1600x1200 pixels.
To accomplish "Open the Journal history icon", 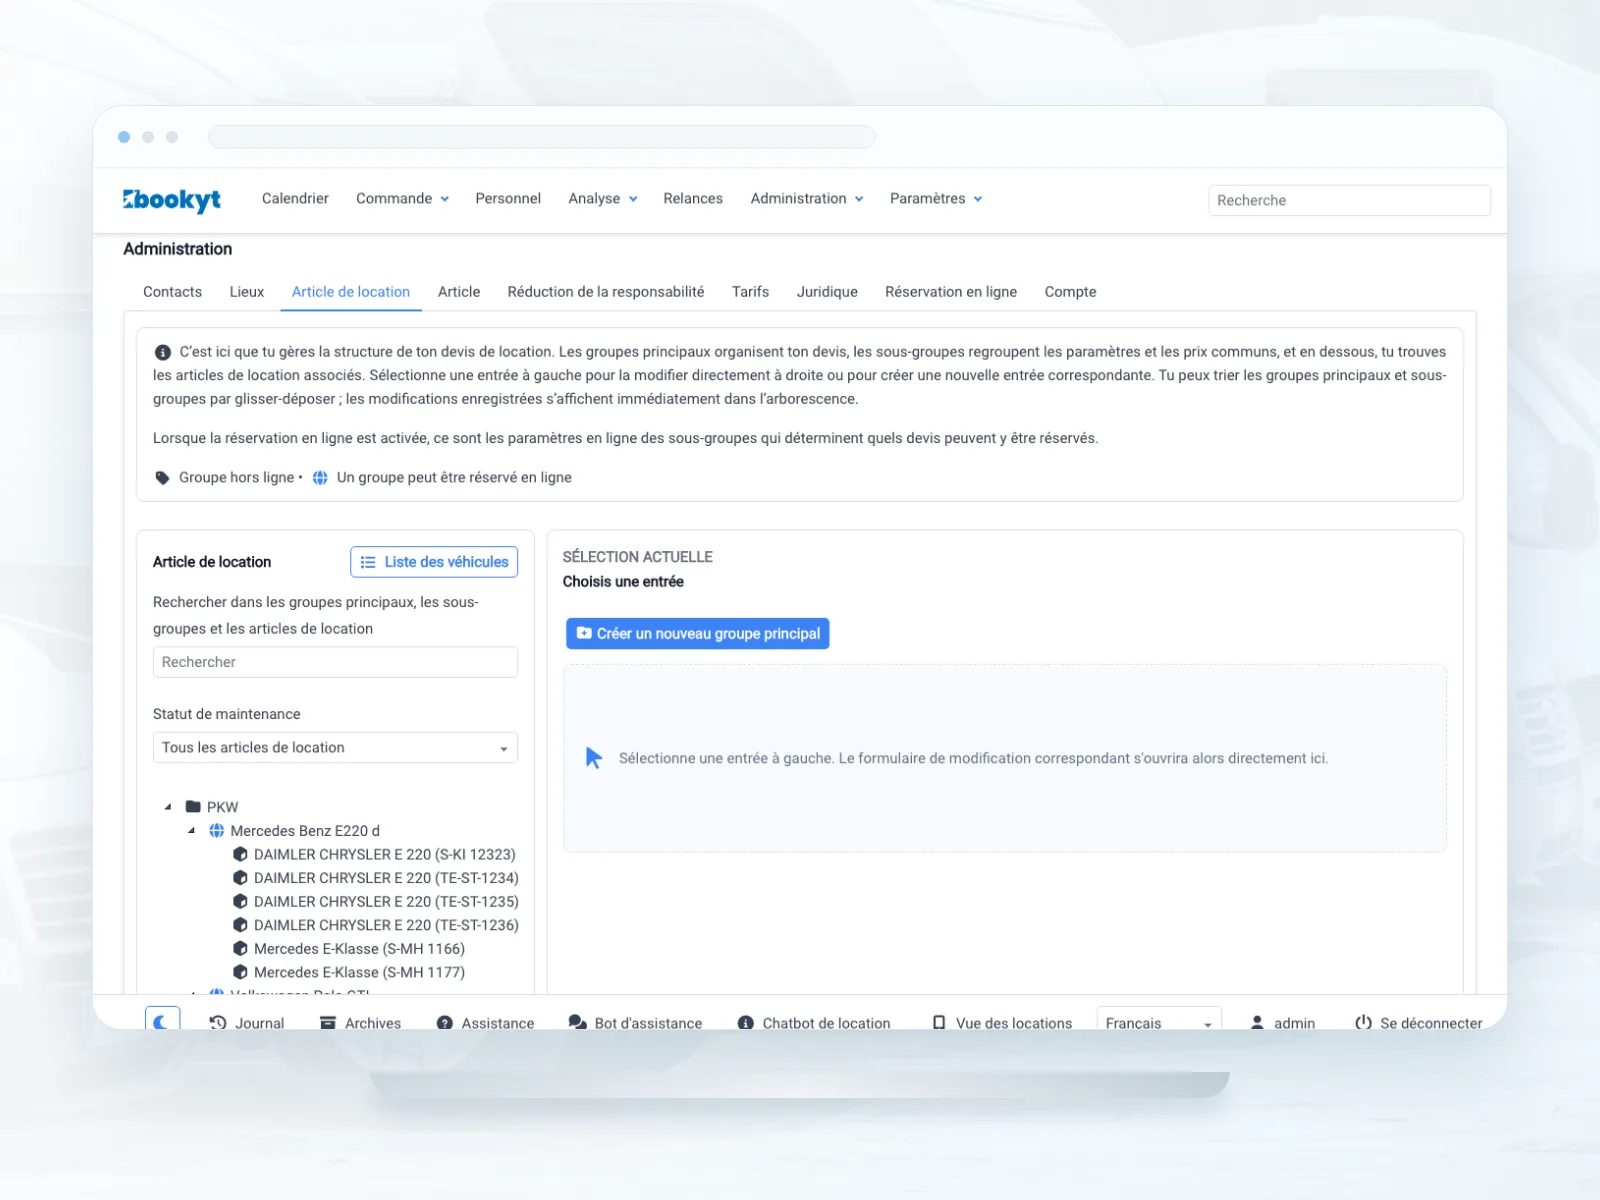I will (x=217, y=1023).
